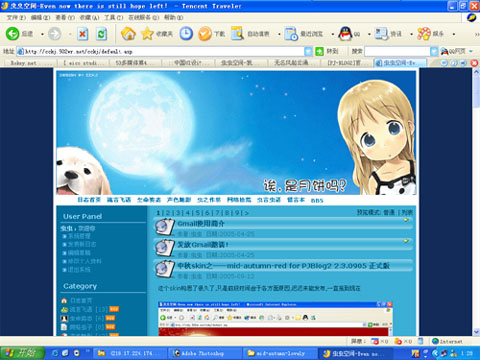Open the 查看(V) menu
The image size is (480, 360).
pos(65,17)
